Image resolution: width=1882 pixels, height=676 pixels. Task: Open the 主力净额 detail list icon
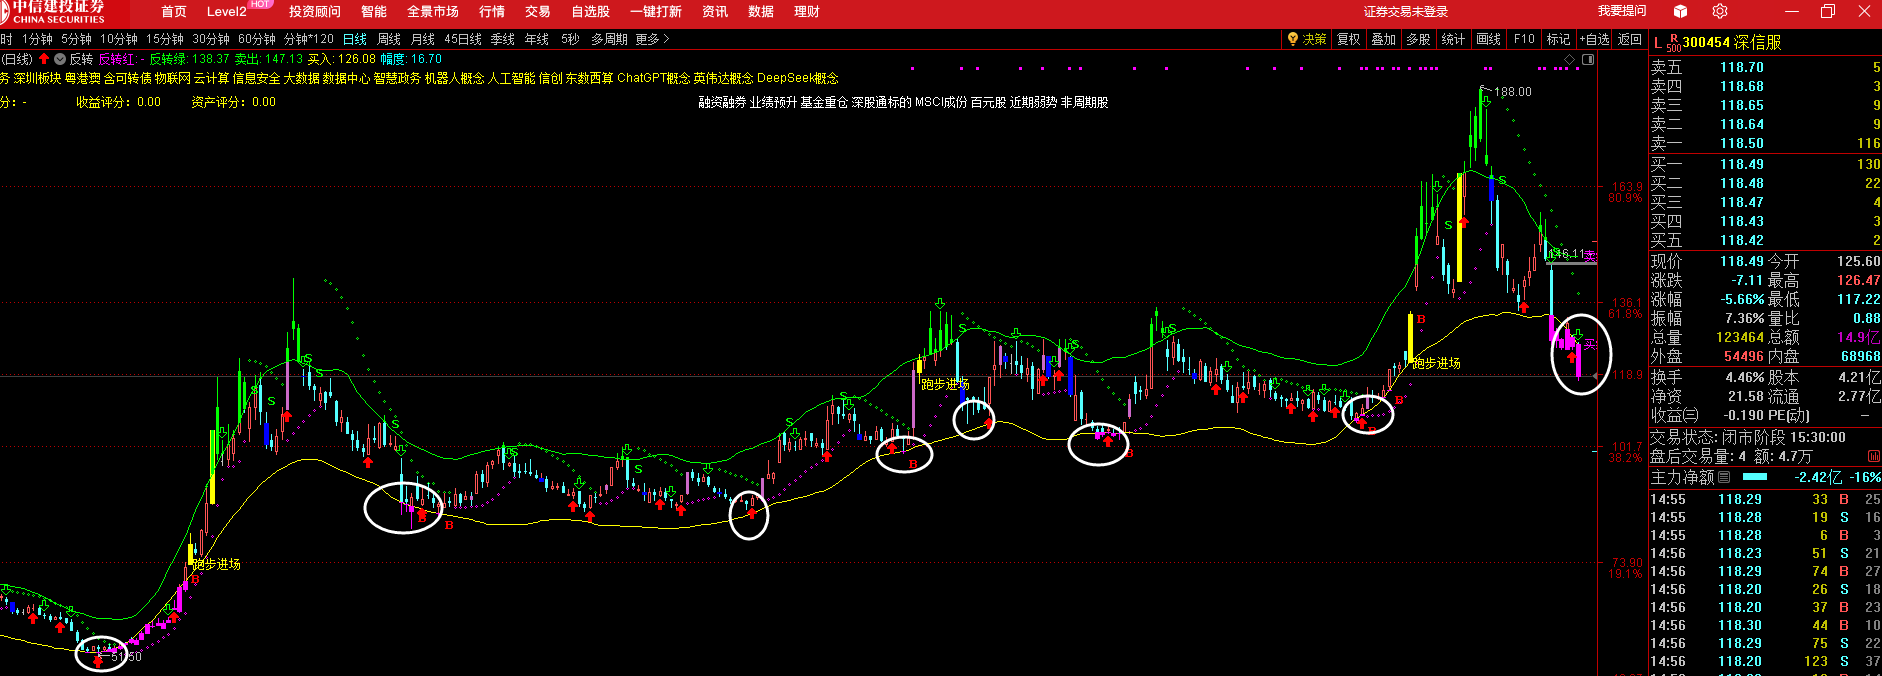tap(1724, 477)
